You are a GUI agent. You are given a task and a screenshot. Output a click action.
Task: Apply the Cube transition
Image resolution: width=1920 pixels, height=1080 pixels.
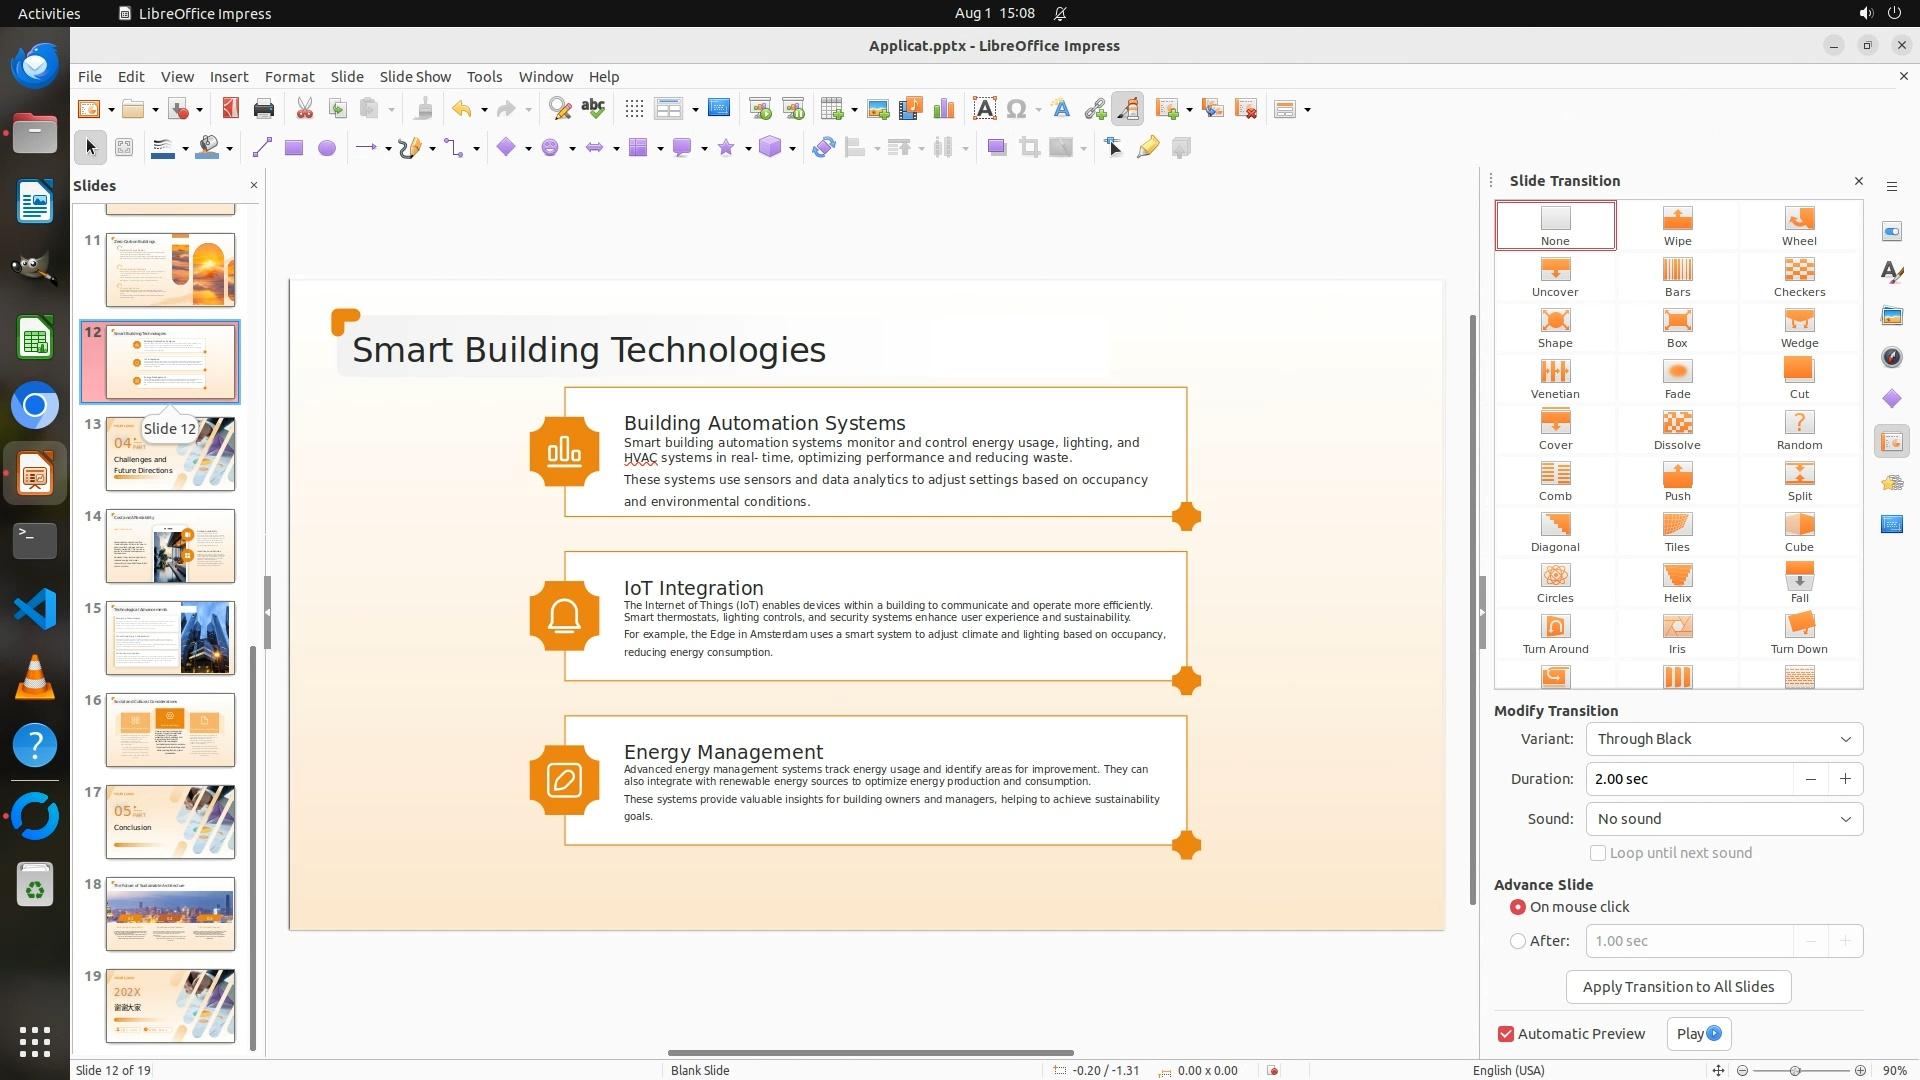1798,531
